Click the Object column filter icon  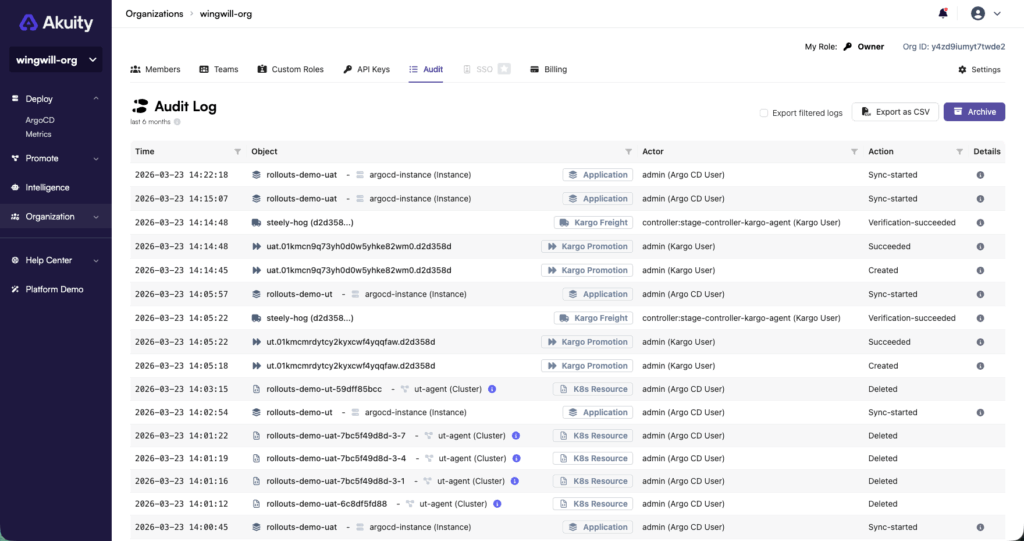tap(628, 152)
